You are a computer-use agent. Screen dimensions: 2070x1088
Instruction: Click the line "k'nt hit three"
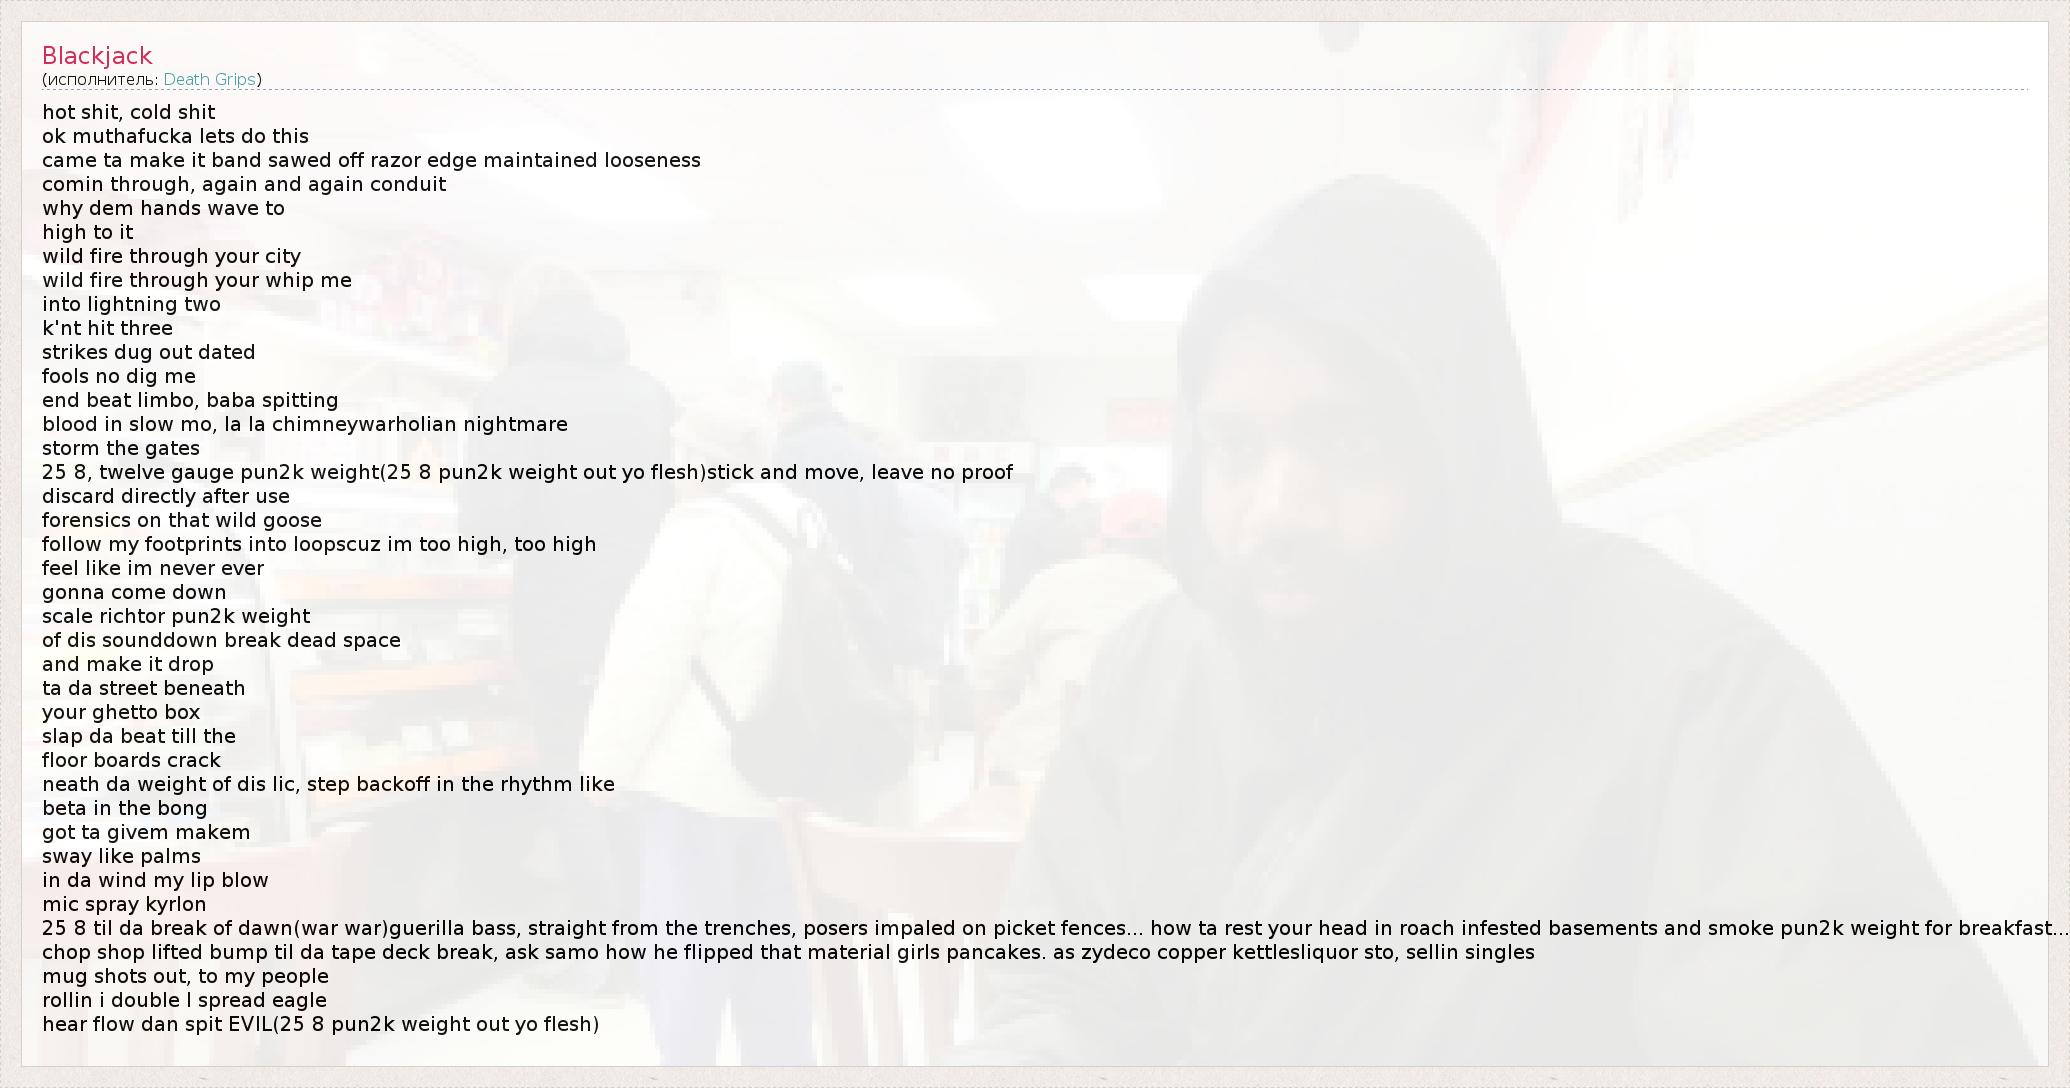pyautogui.click(x=107, y=328)
